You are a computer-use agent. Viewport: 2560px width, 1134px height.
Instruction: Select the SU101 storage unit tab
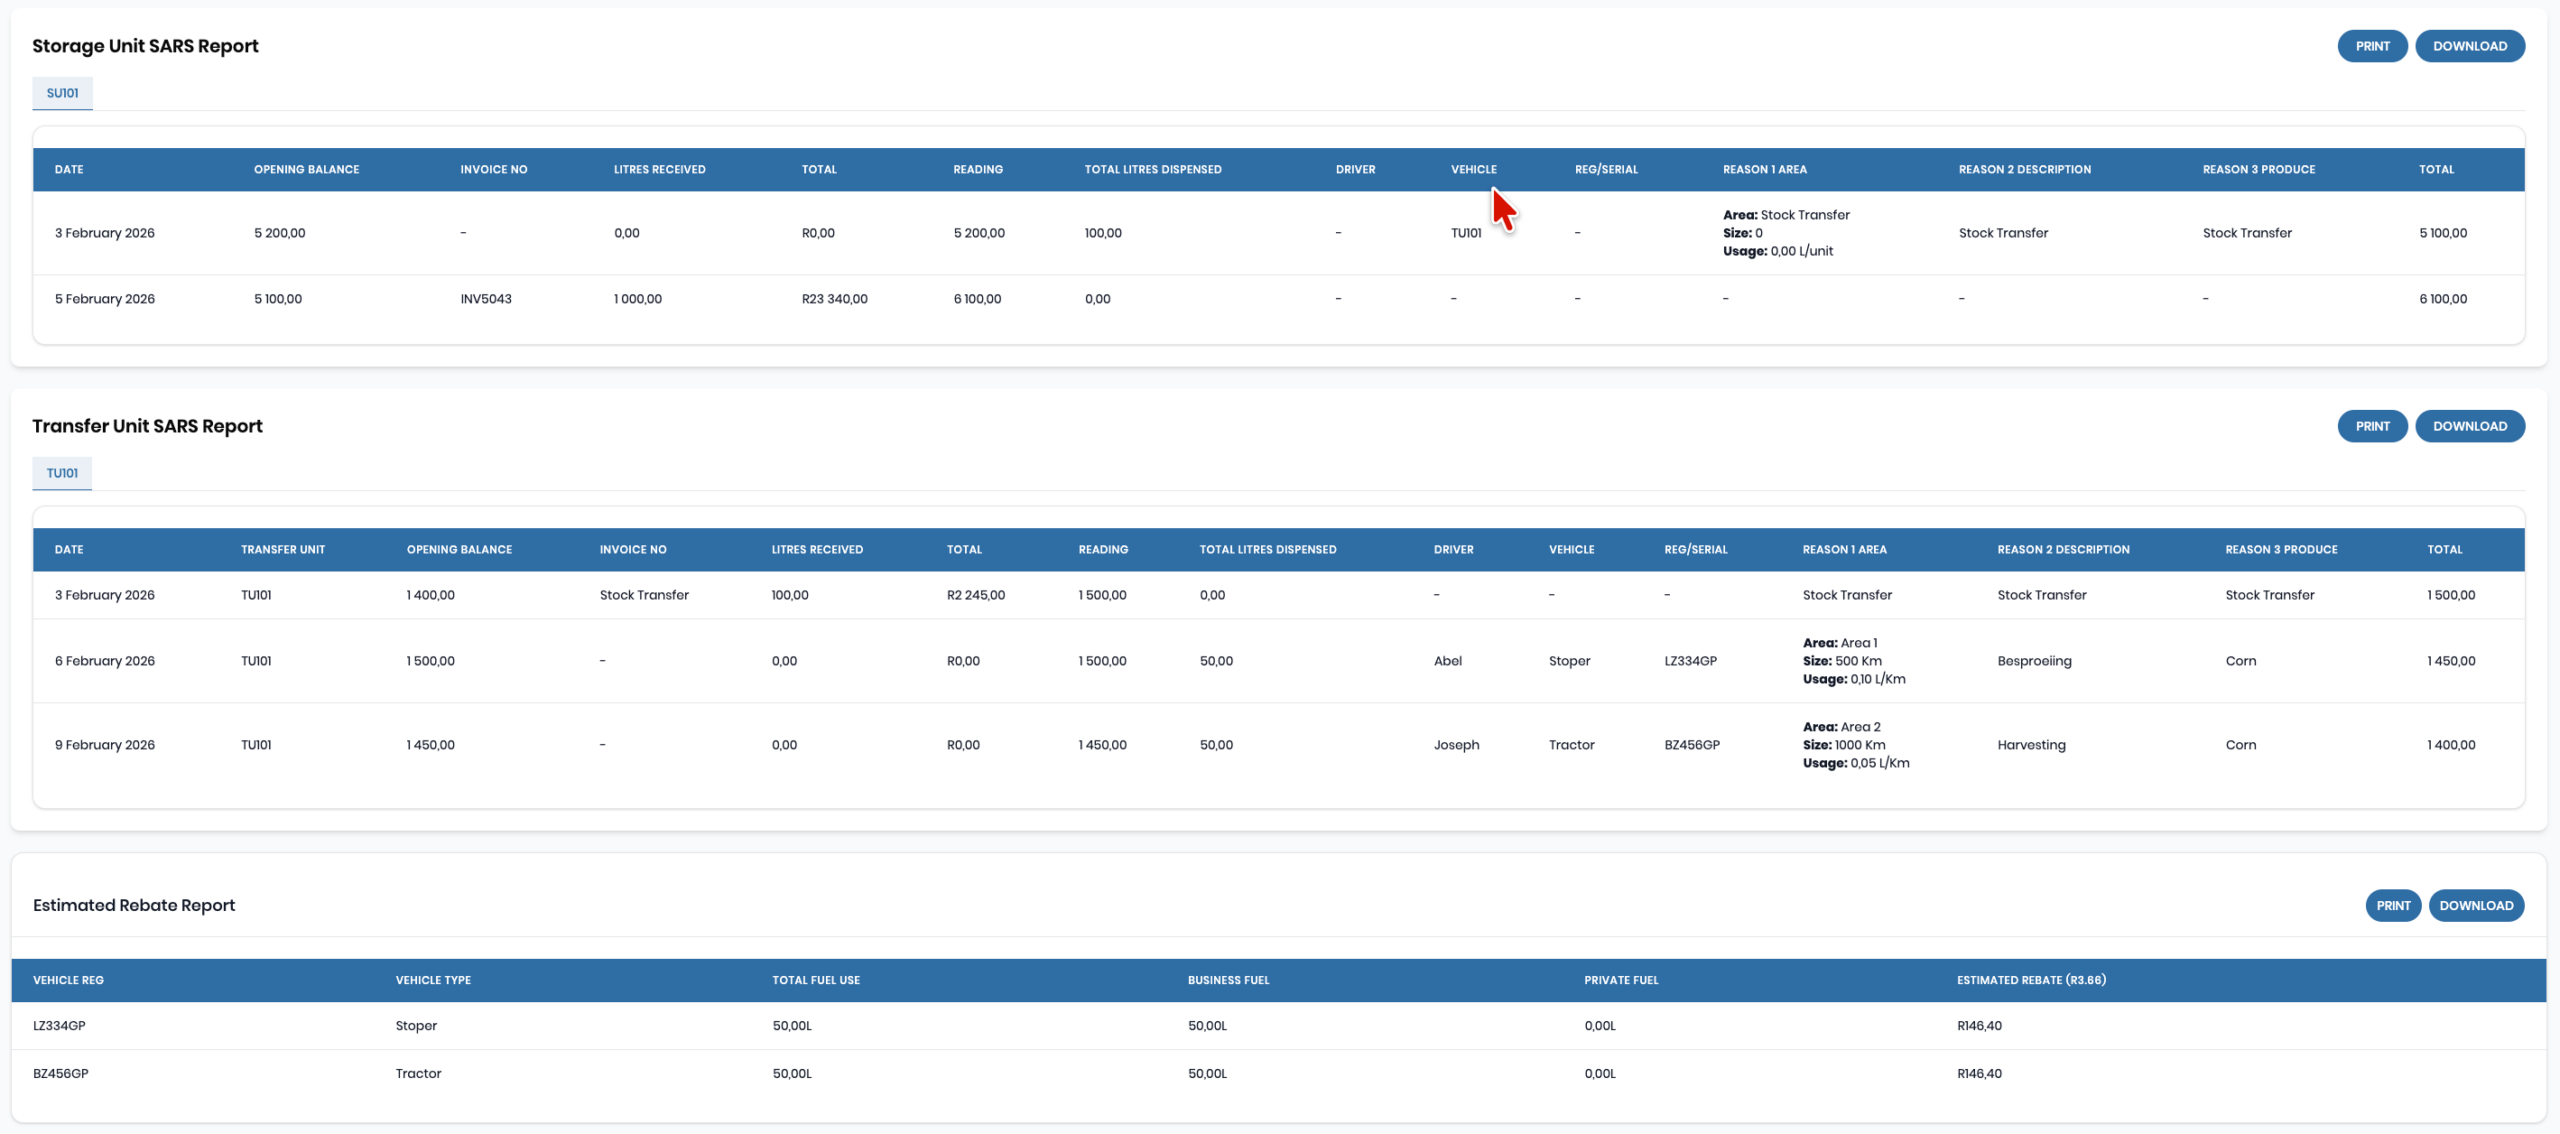click(62, 93)
